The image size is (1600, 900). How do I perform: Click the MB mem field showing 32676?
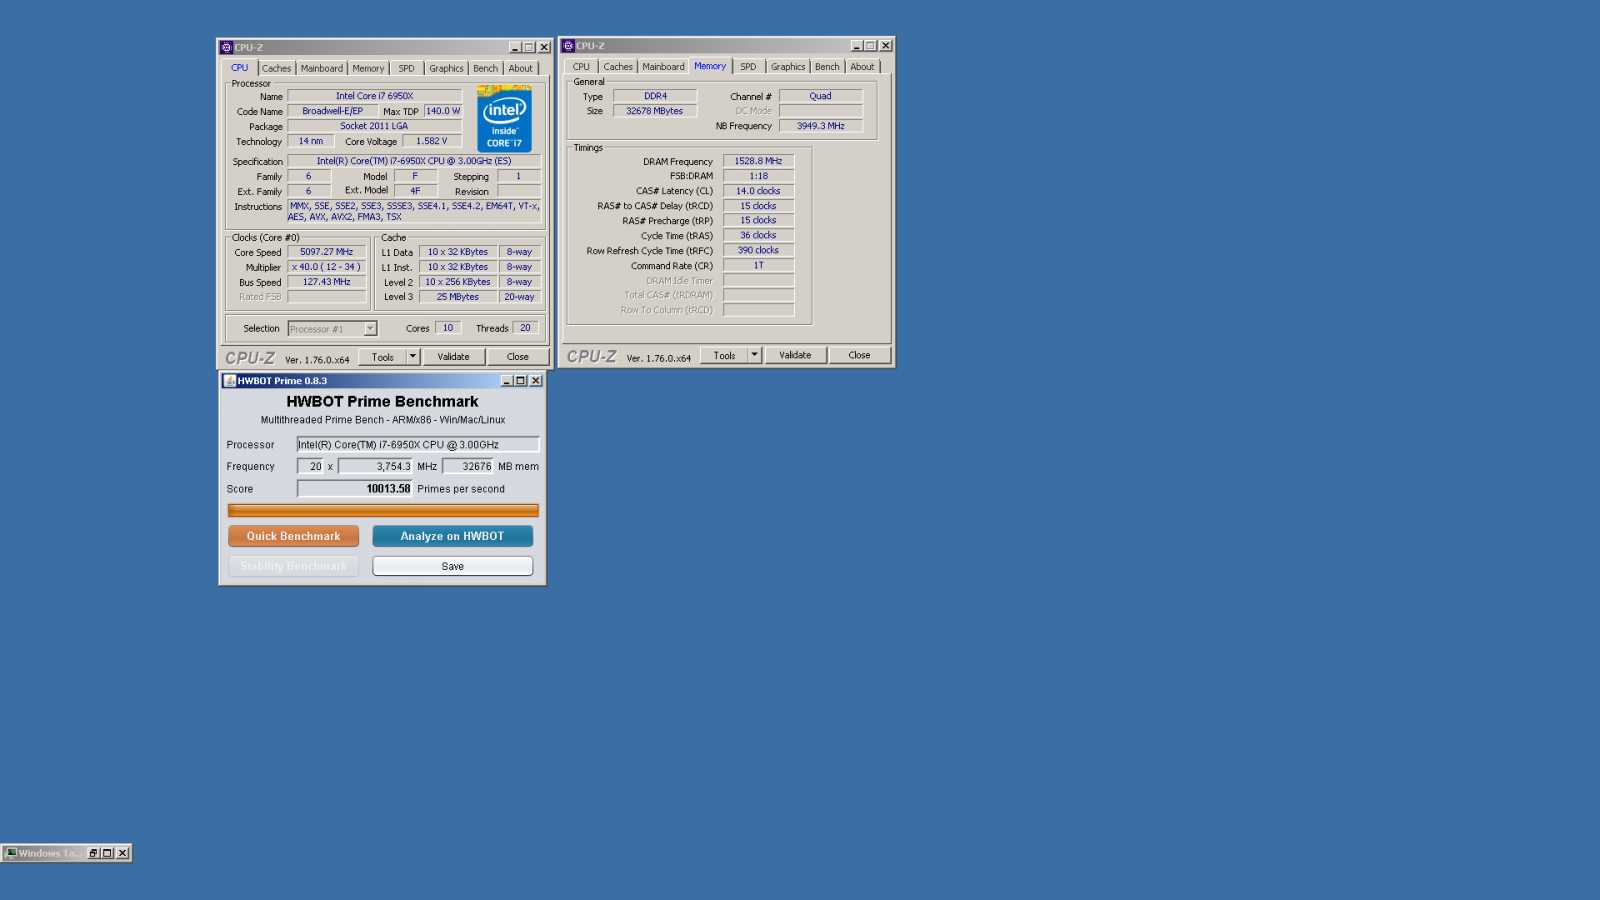(x=468, y=466)
